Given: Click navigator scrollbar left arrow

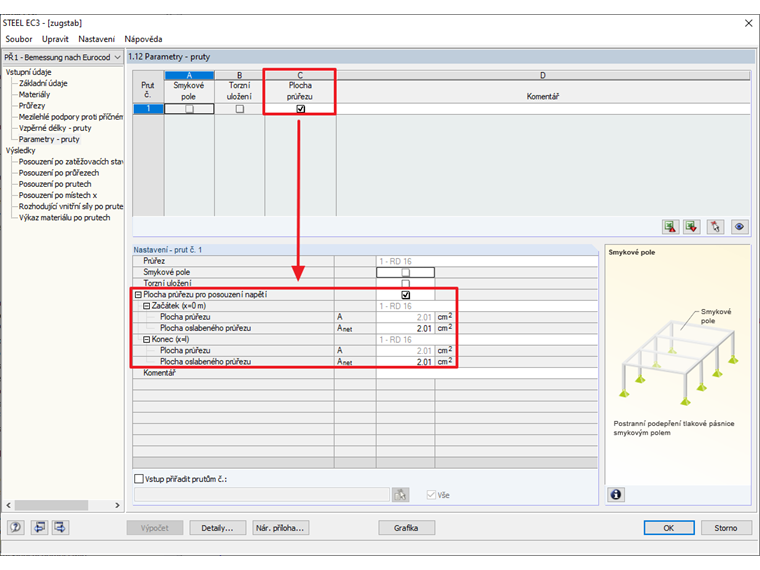Looking at the screenshot, I should coord(8,505).
